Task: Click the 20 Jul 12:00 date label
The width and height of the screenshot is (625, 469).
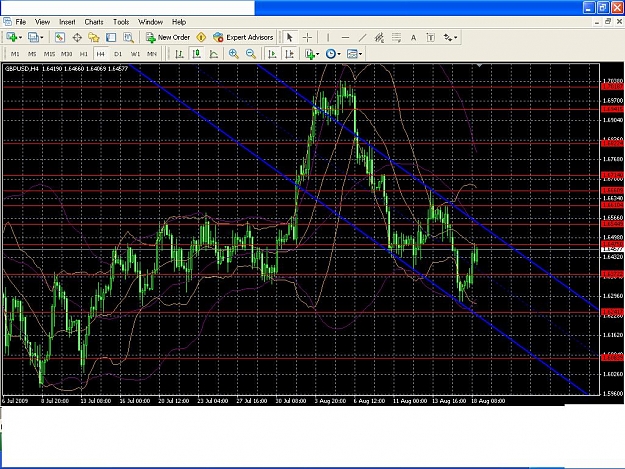Action: tap(173, 400)
